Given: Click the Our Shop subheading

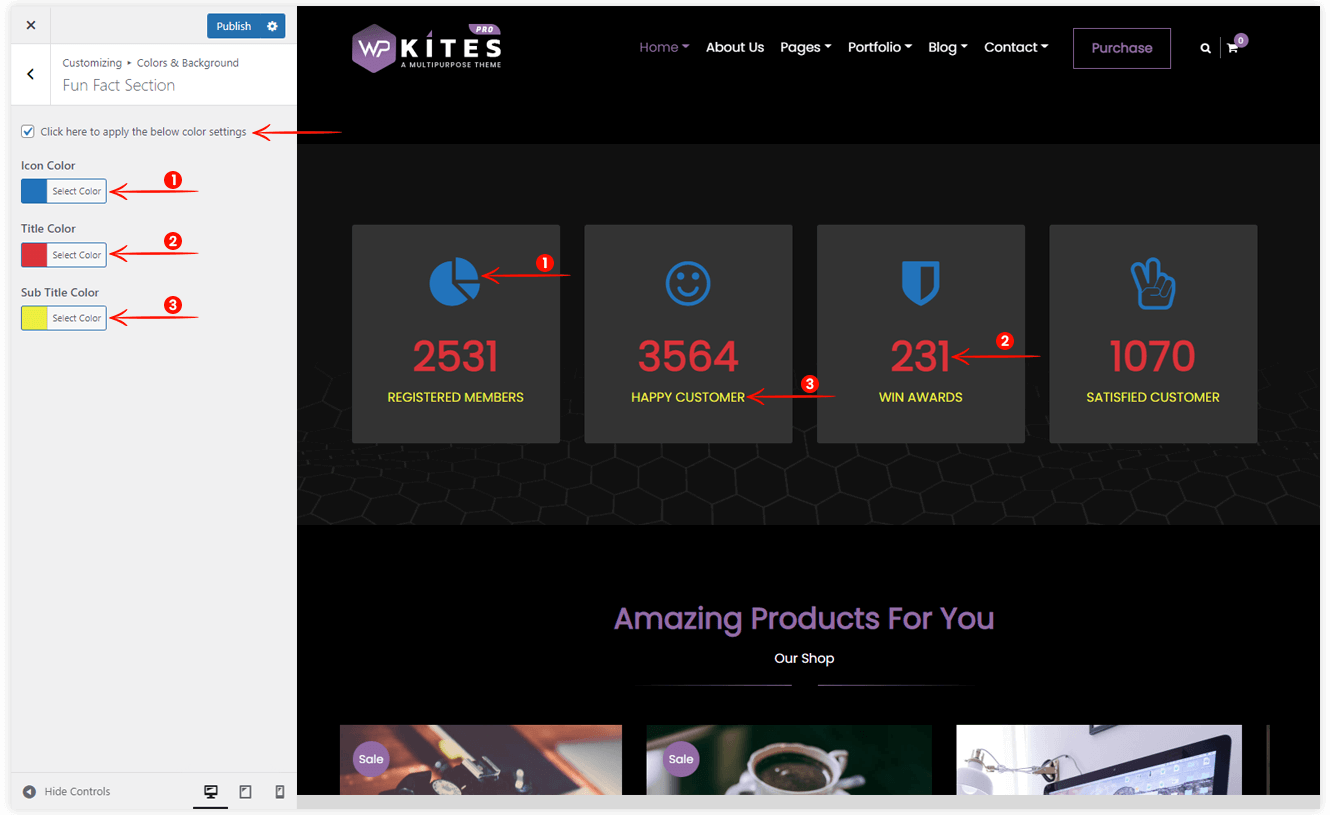Looking at the screenshot, I should point(804,658).
